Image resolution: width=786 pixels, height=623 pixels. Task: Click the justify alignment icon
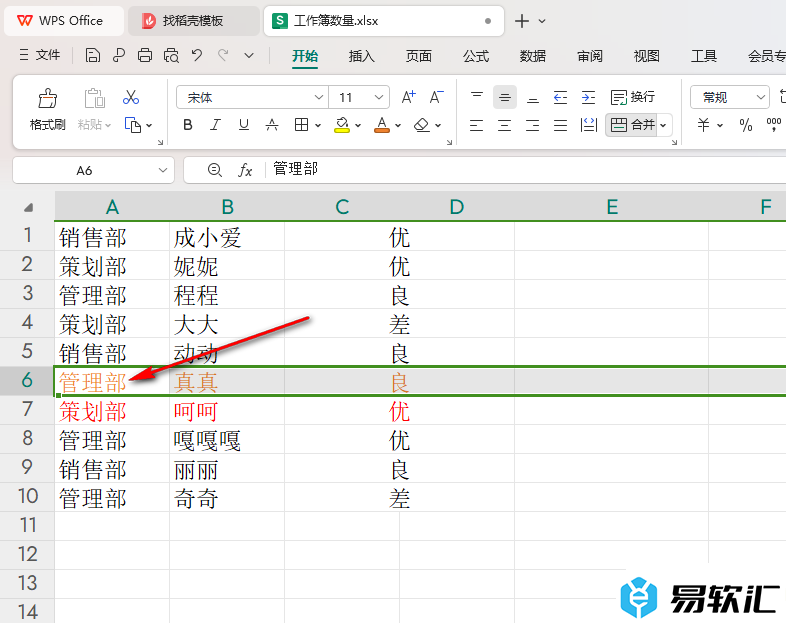click(560, 125)
